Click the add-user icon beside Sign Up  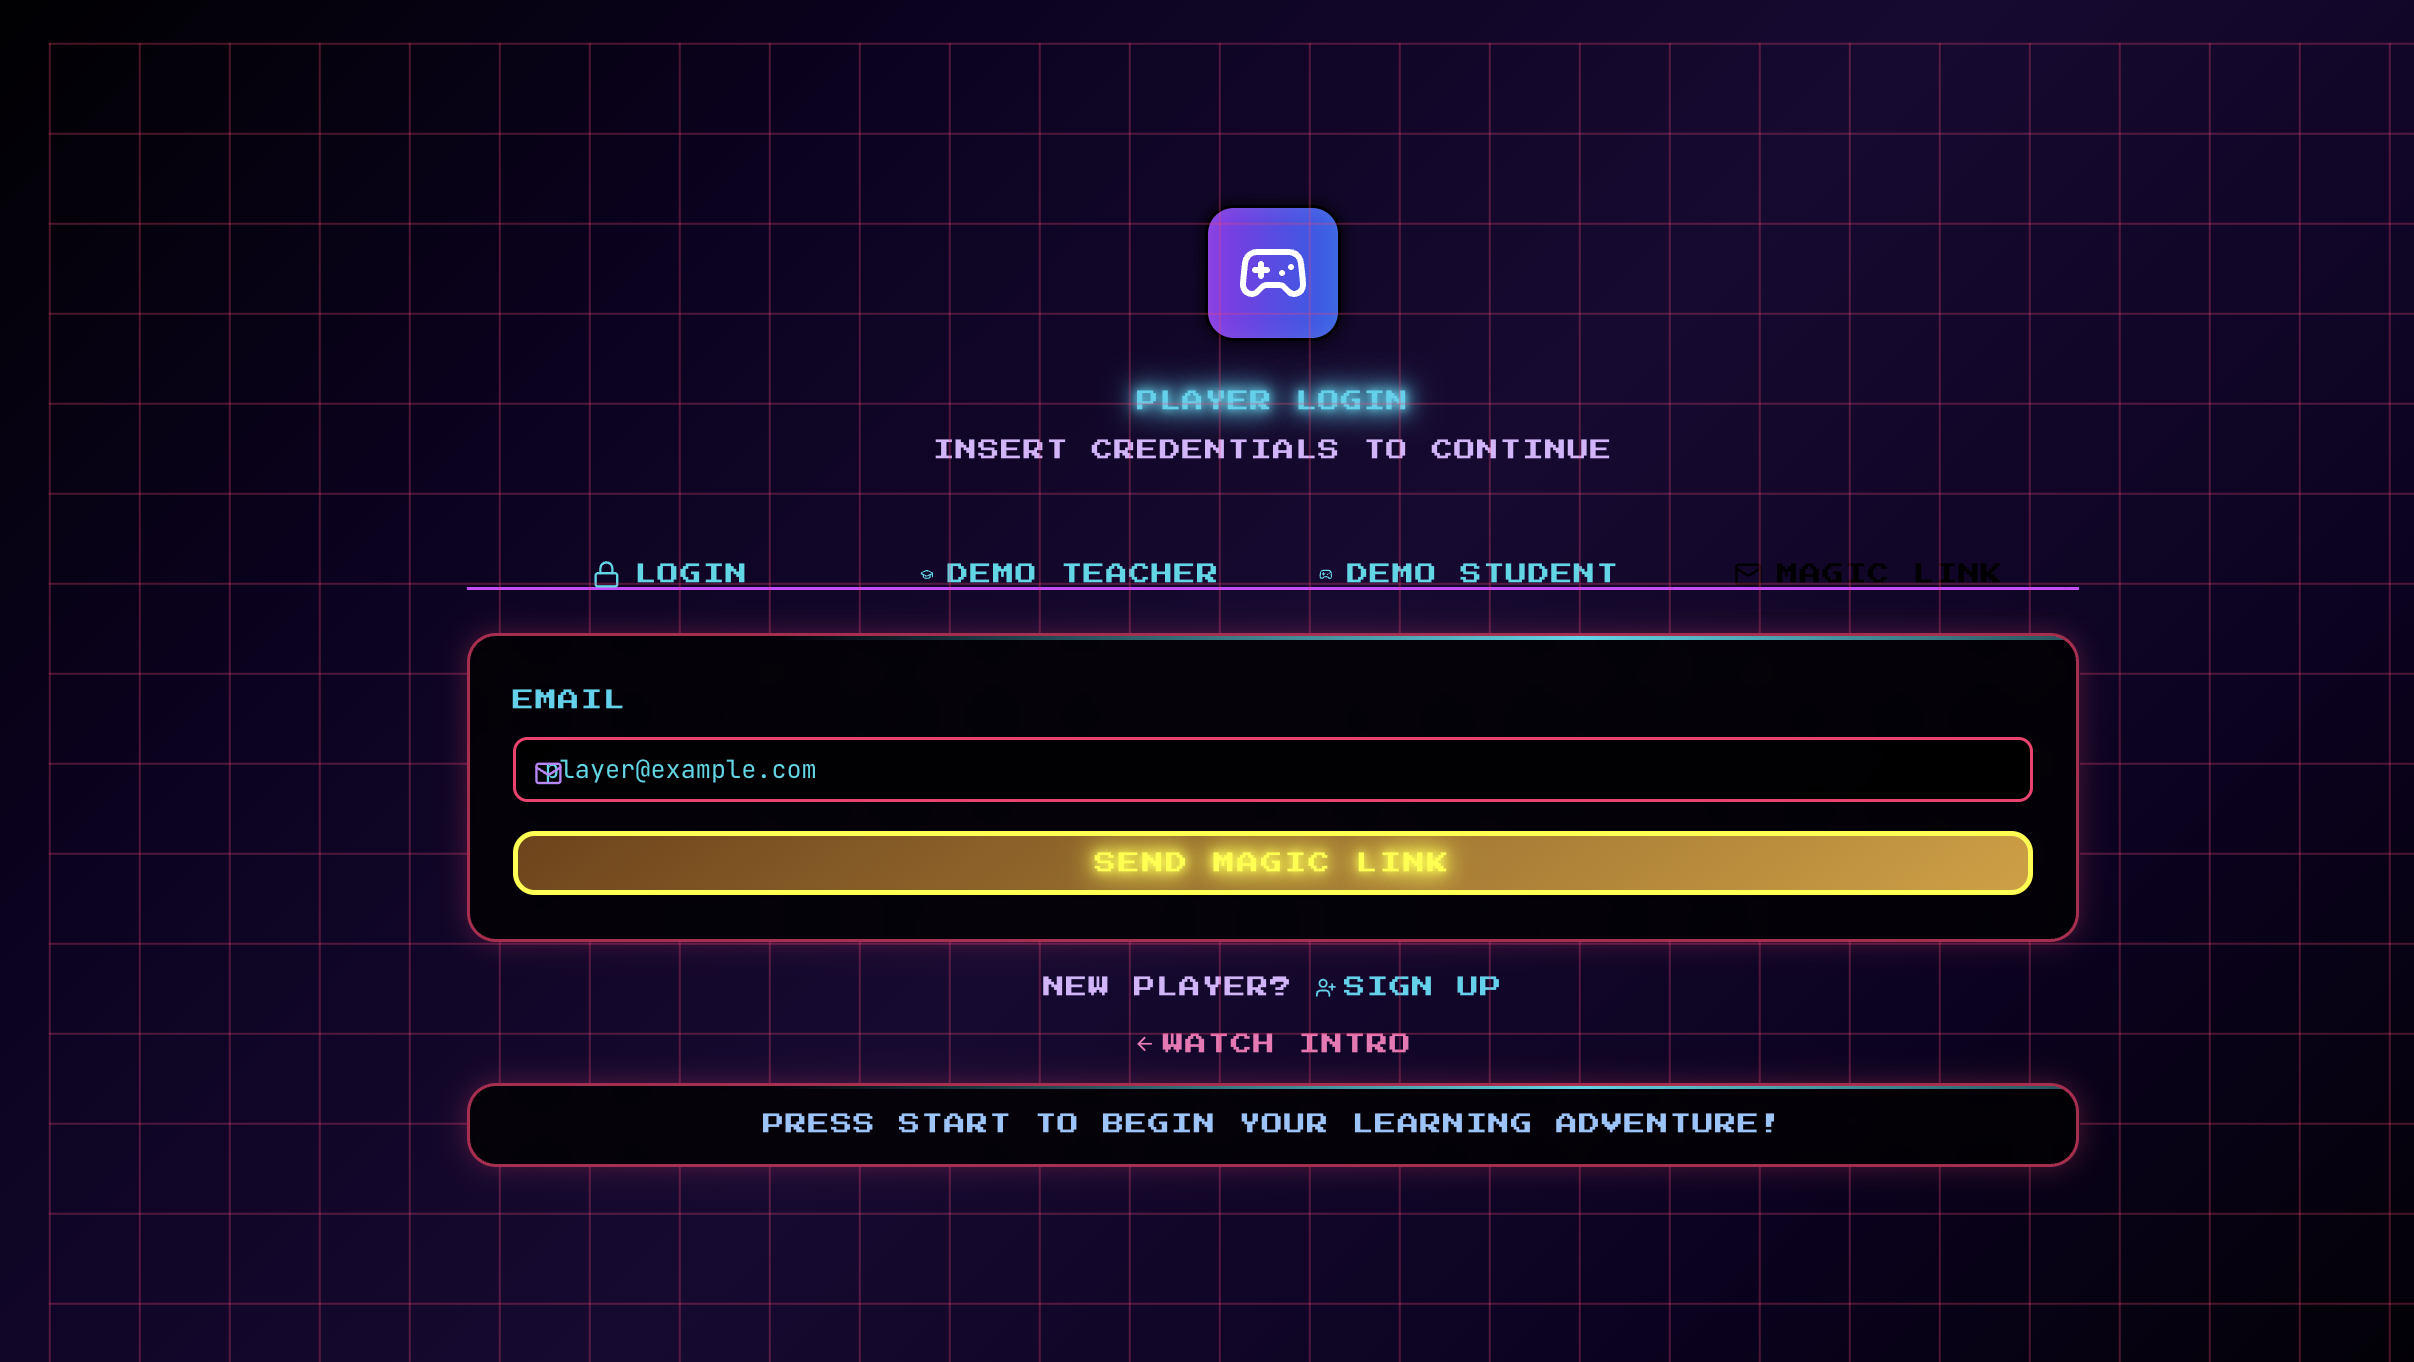coord(1325,987)
